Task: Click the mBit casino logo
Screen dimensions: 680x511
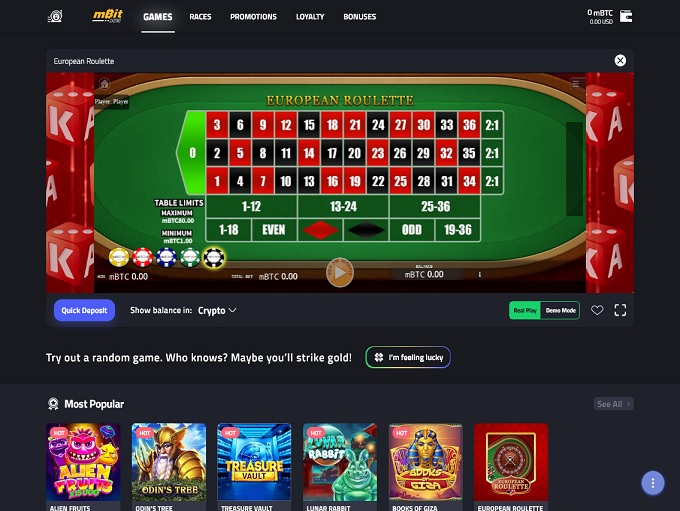Action: pyautogui.click(x=108, y=16)
